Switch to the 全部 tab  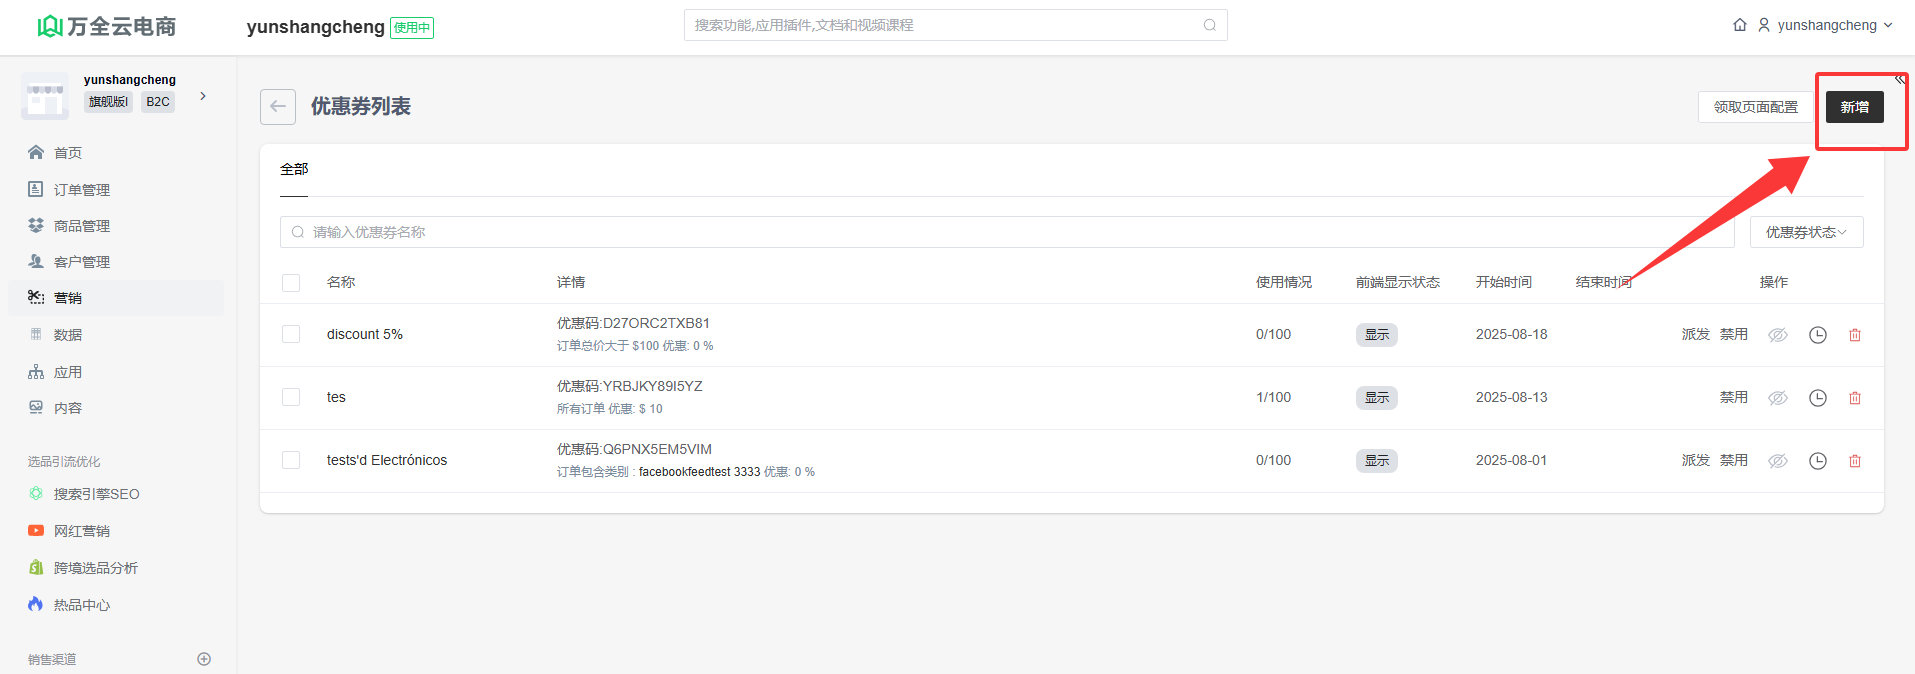click(x=294, y=170)
